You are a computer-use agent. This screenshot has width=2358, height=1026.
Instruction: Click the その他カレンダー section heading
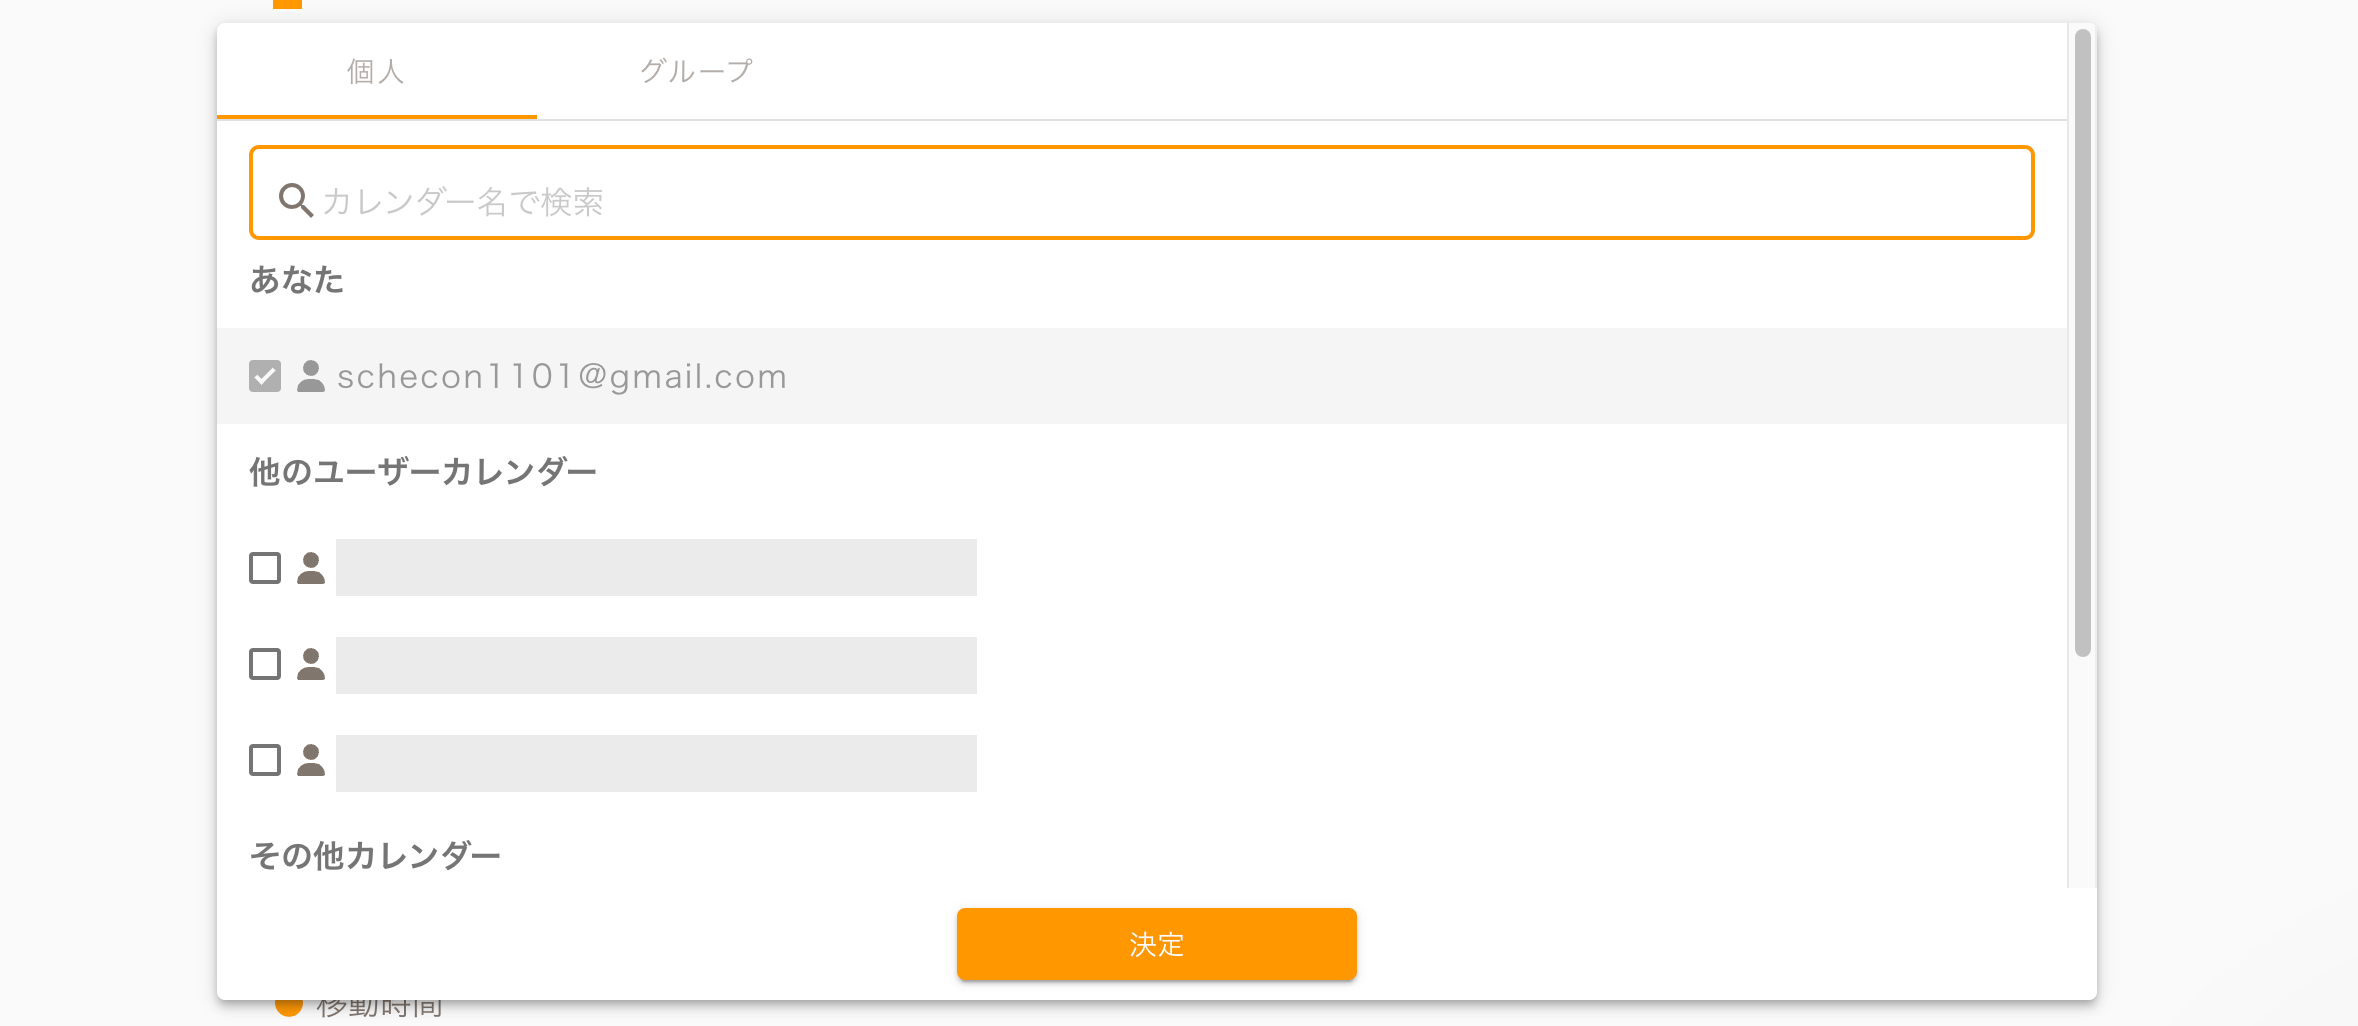[x=375, y=856]
